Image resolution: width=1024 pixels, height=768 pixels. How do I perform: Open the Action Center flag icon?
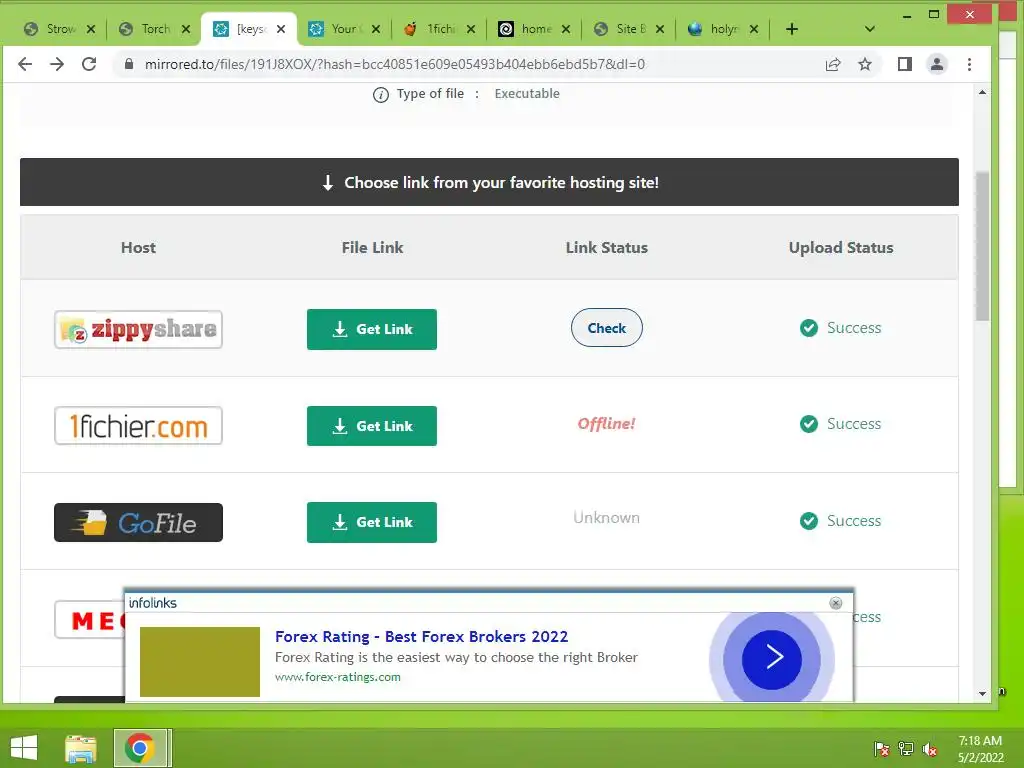tap(881, 748)
